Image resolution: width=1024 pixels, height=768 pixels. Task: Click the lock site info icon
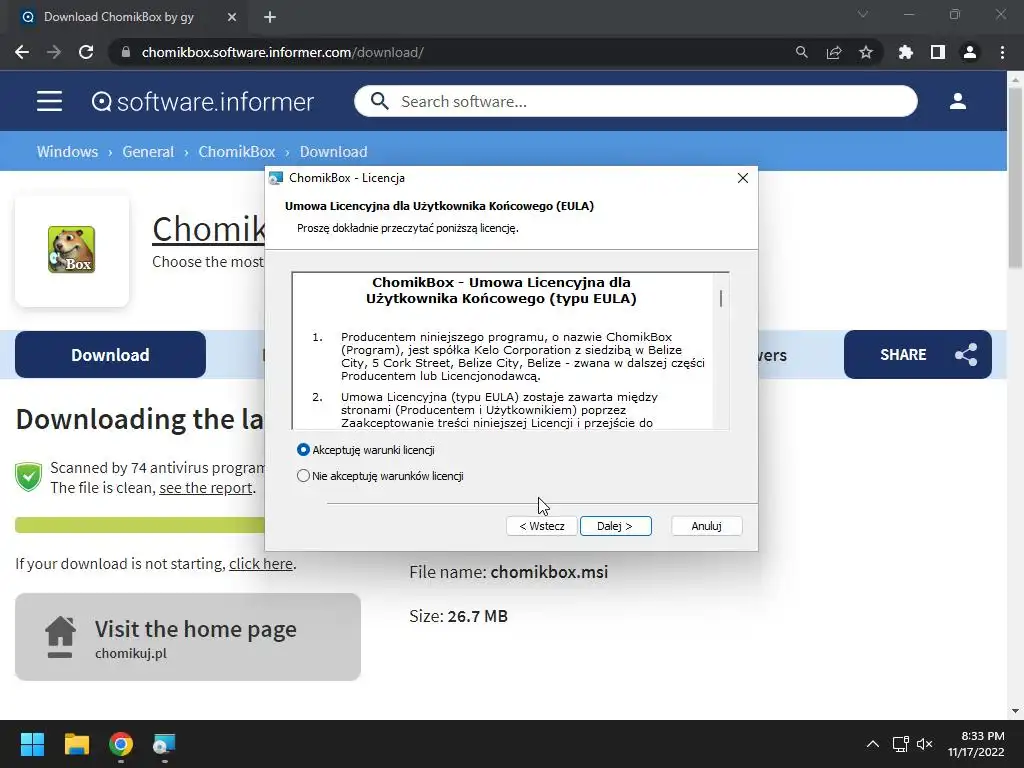pyautogui.click(x=126, y=52)
